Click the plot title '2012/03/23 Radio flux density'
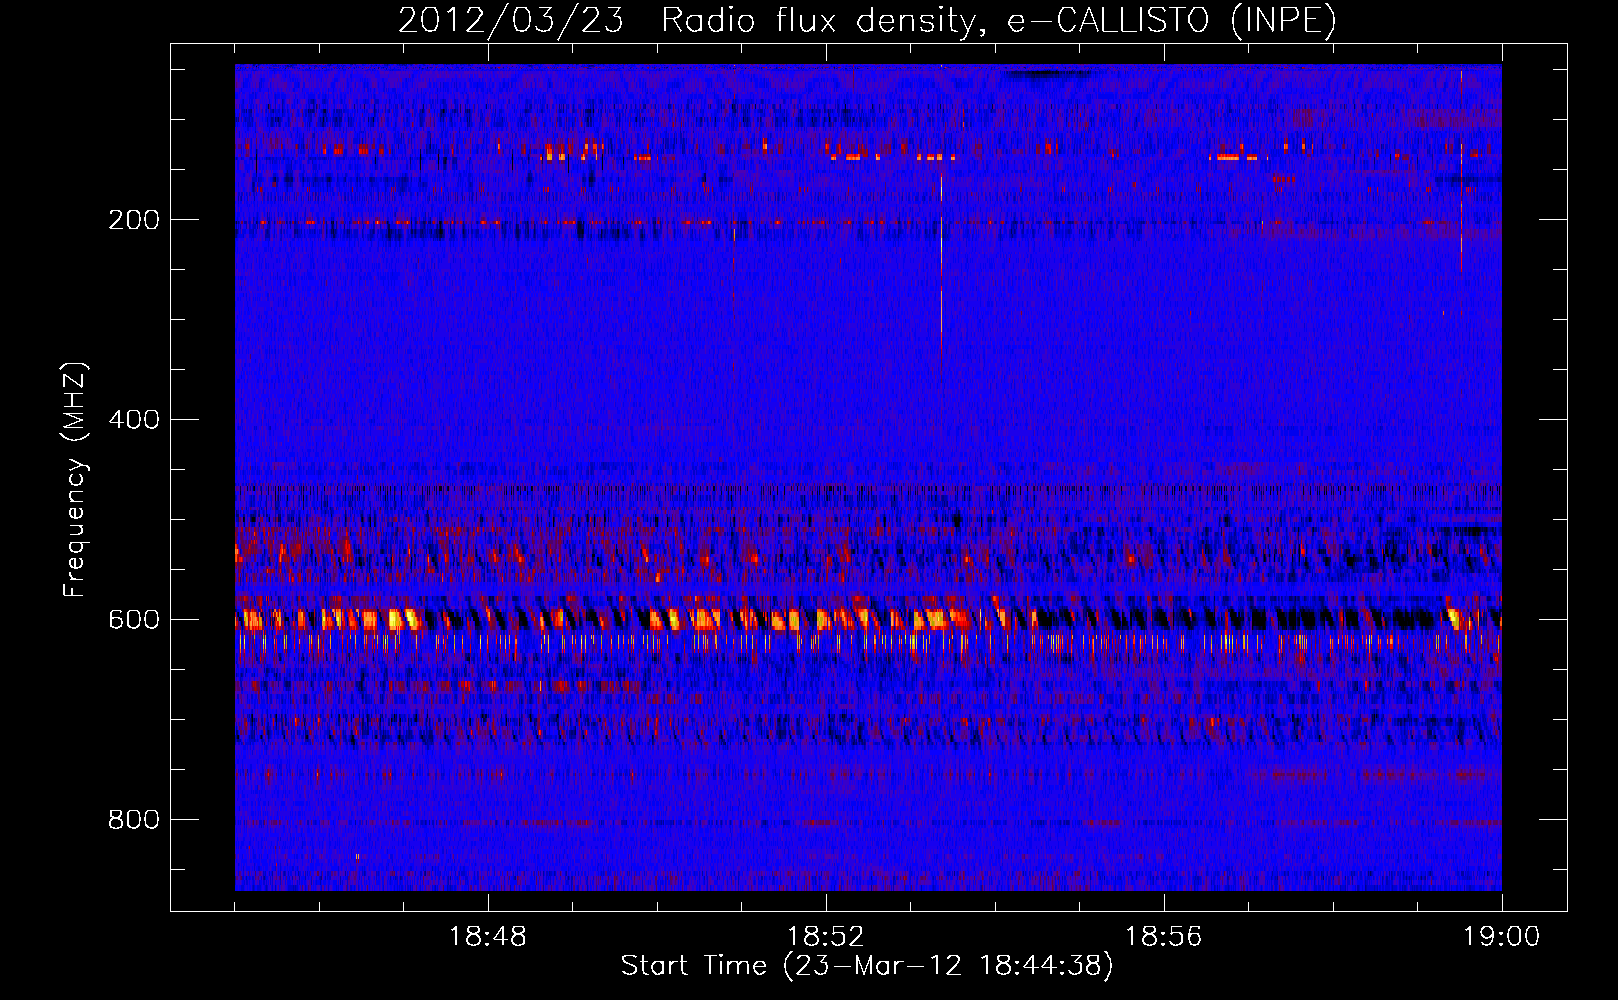 pos(867,21)
